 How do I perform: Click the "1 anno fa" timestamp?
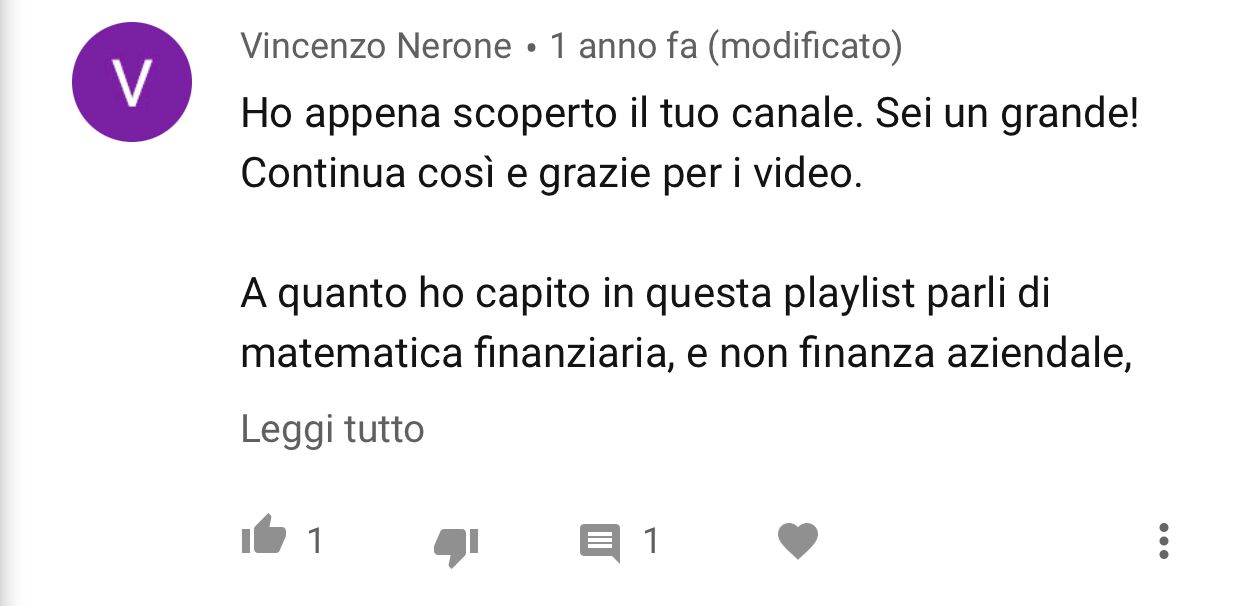click(x=623, y=46)
